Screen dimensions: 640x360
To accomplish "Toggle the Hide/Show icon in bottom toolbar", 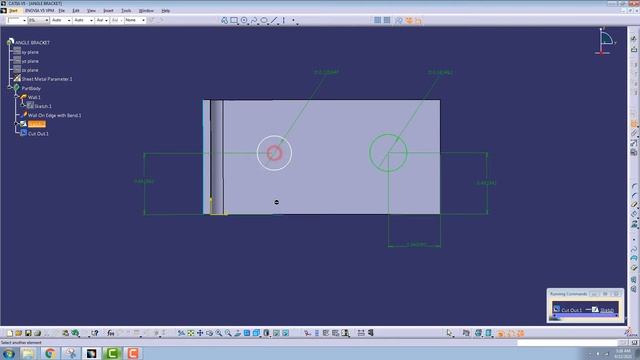I will pyautogui.click(x=276, y=333).
